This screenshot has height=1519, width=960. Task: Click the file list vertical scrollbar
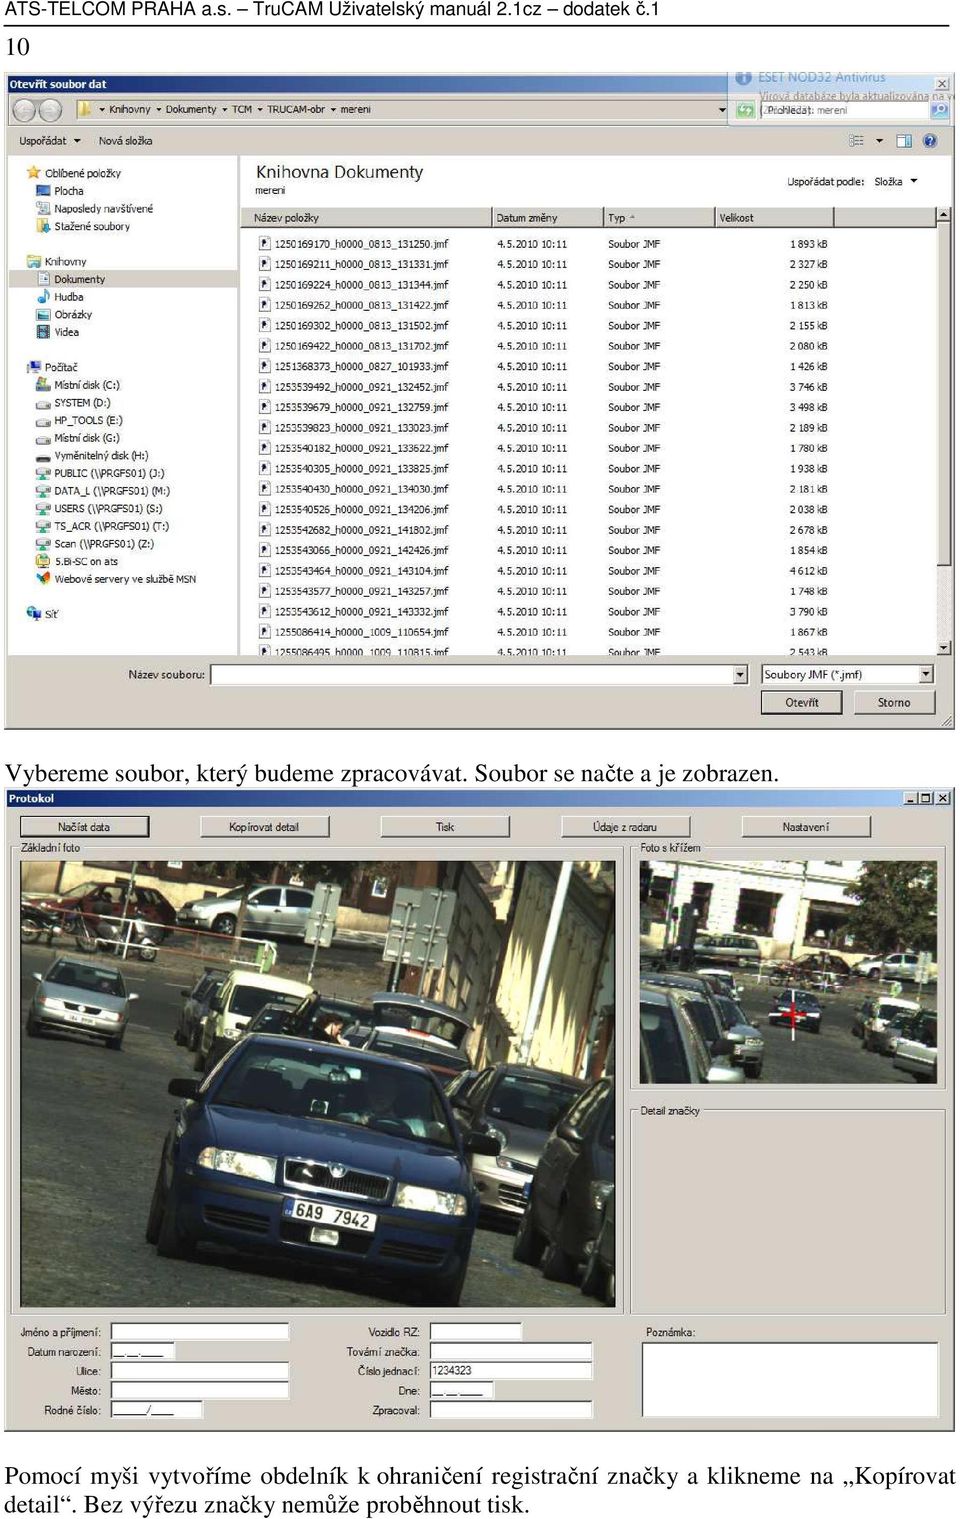[x=943, y=432]
